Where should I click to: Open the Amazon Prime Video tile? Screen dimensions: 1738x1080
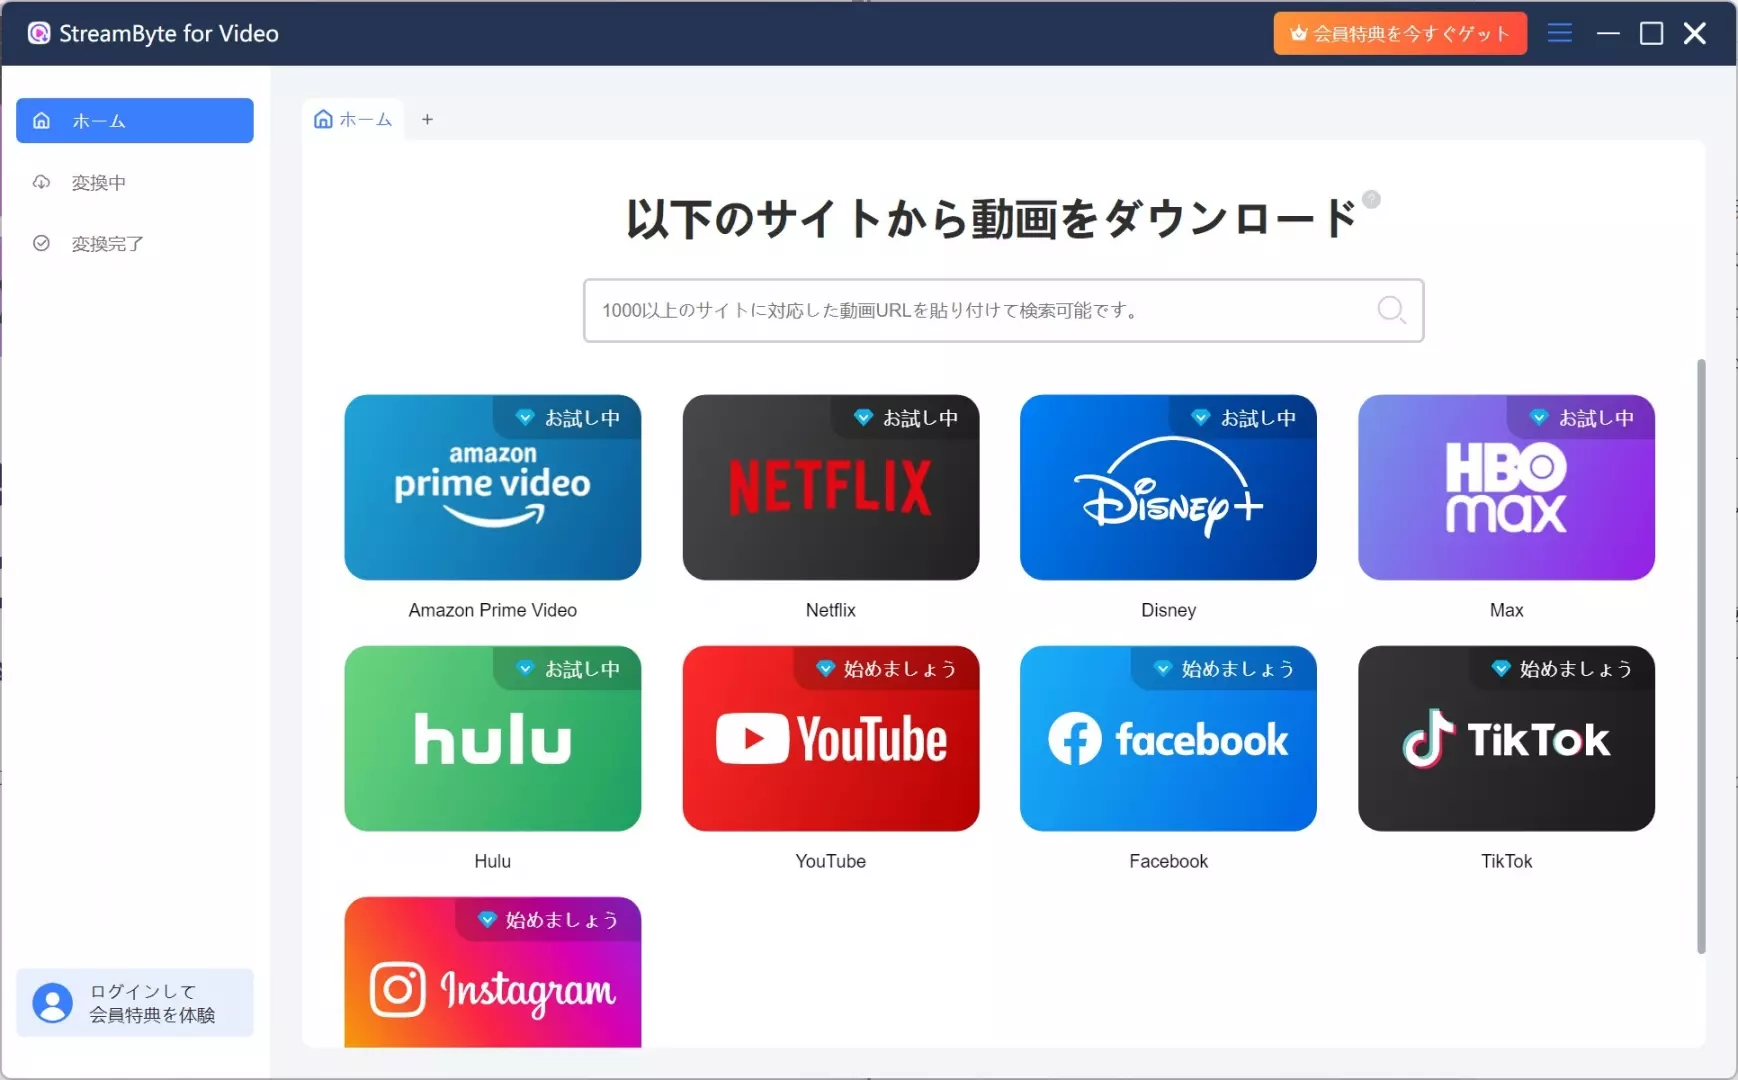click(x=492, y=487)
